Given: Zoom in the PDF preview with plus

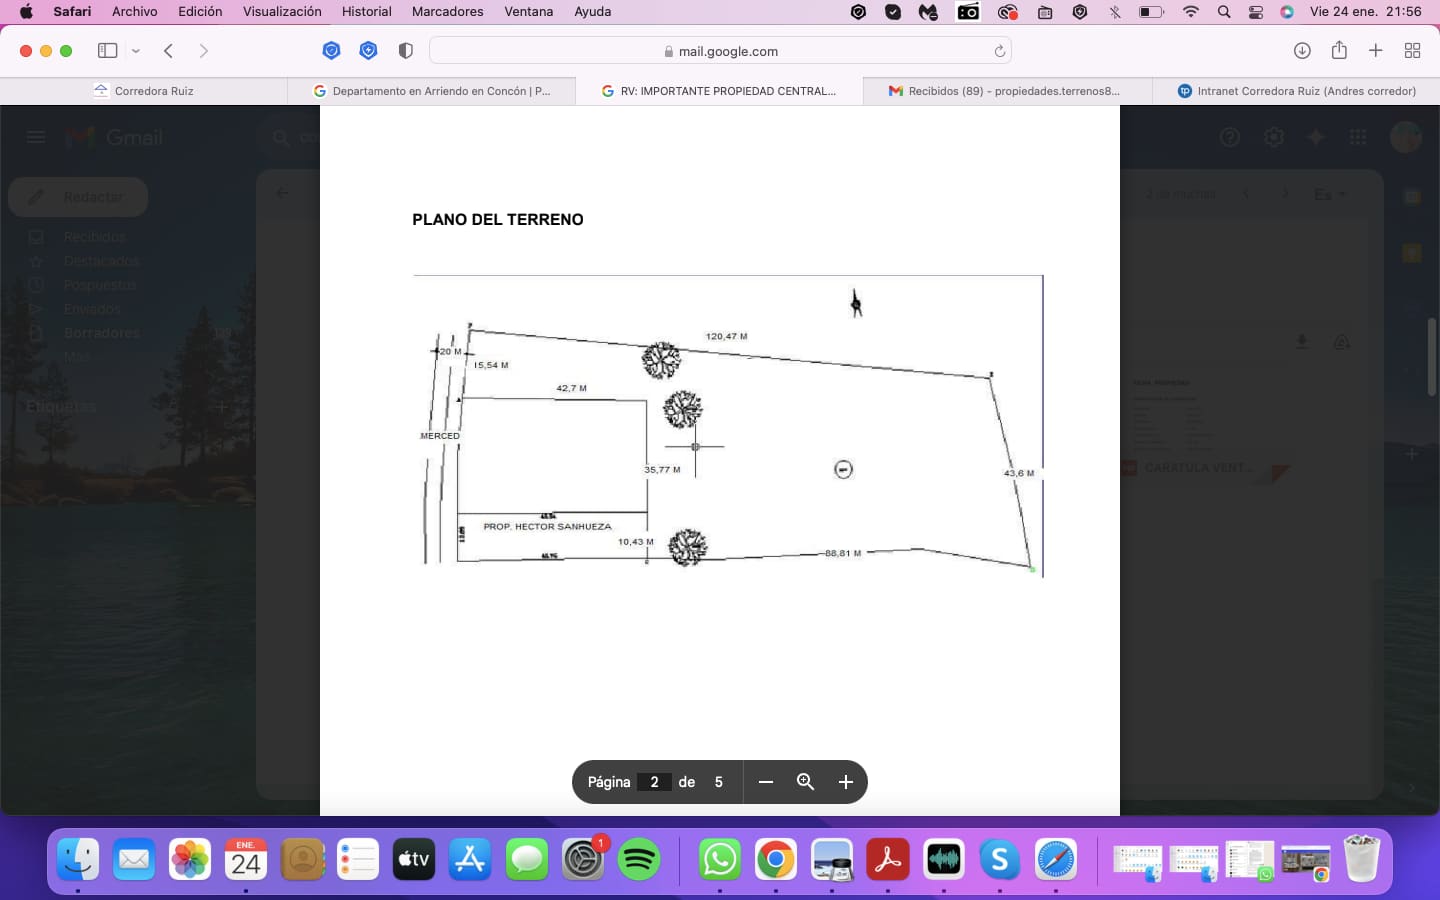Looking at the screenshot, I should (846, 782).
